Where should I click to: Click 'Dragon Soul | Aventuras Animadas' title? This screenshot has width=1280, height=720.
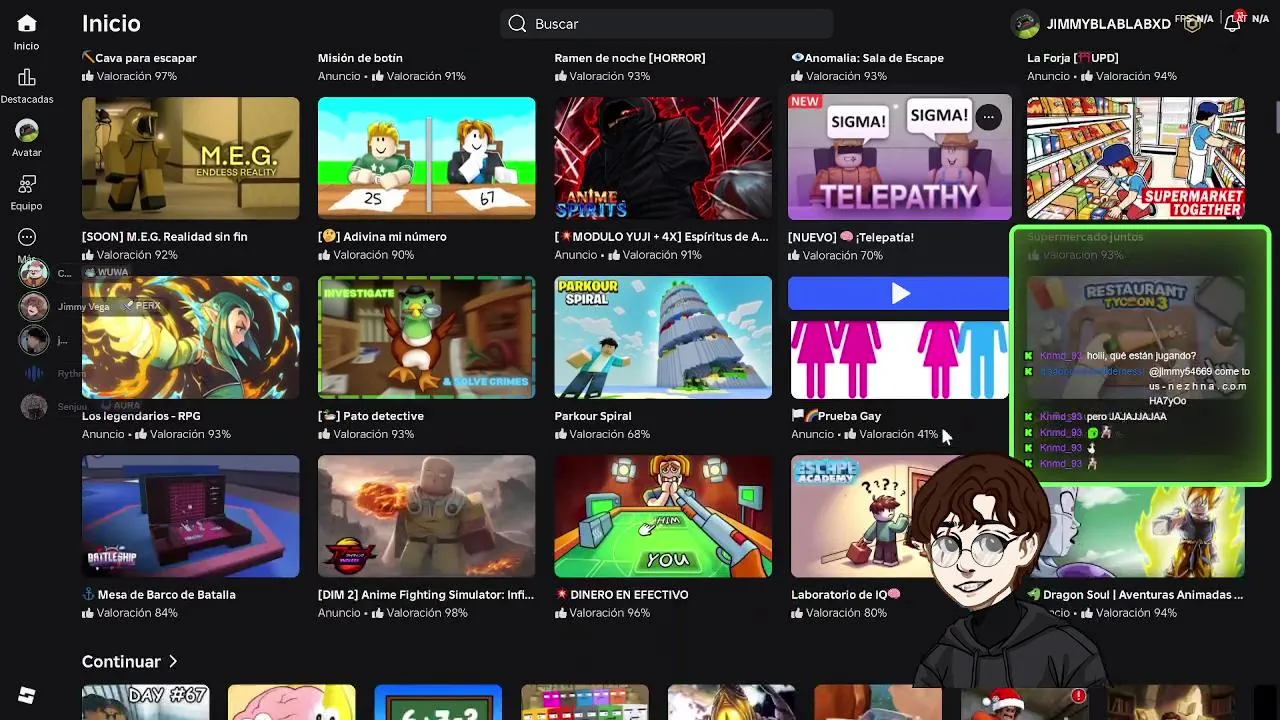(x=1135, y=595)
